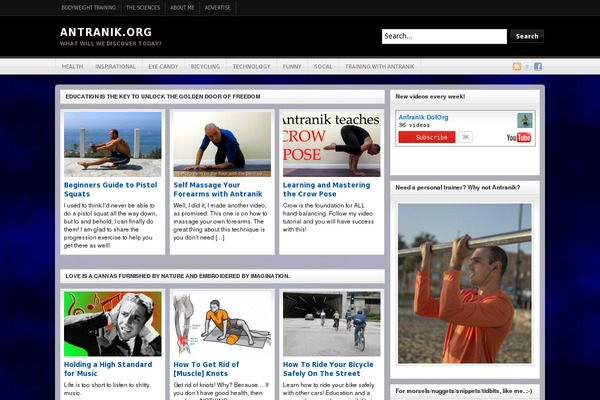
Task: Open How To Ride Your Bicycle Safely
Action: 328,369
